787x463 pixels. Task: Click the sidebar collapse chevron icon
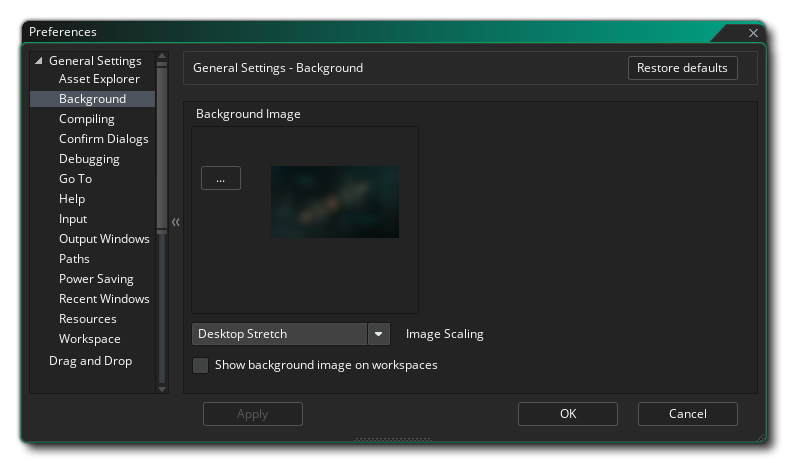pos(175,222)
